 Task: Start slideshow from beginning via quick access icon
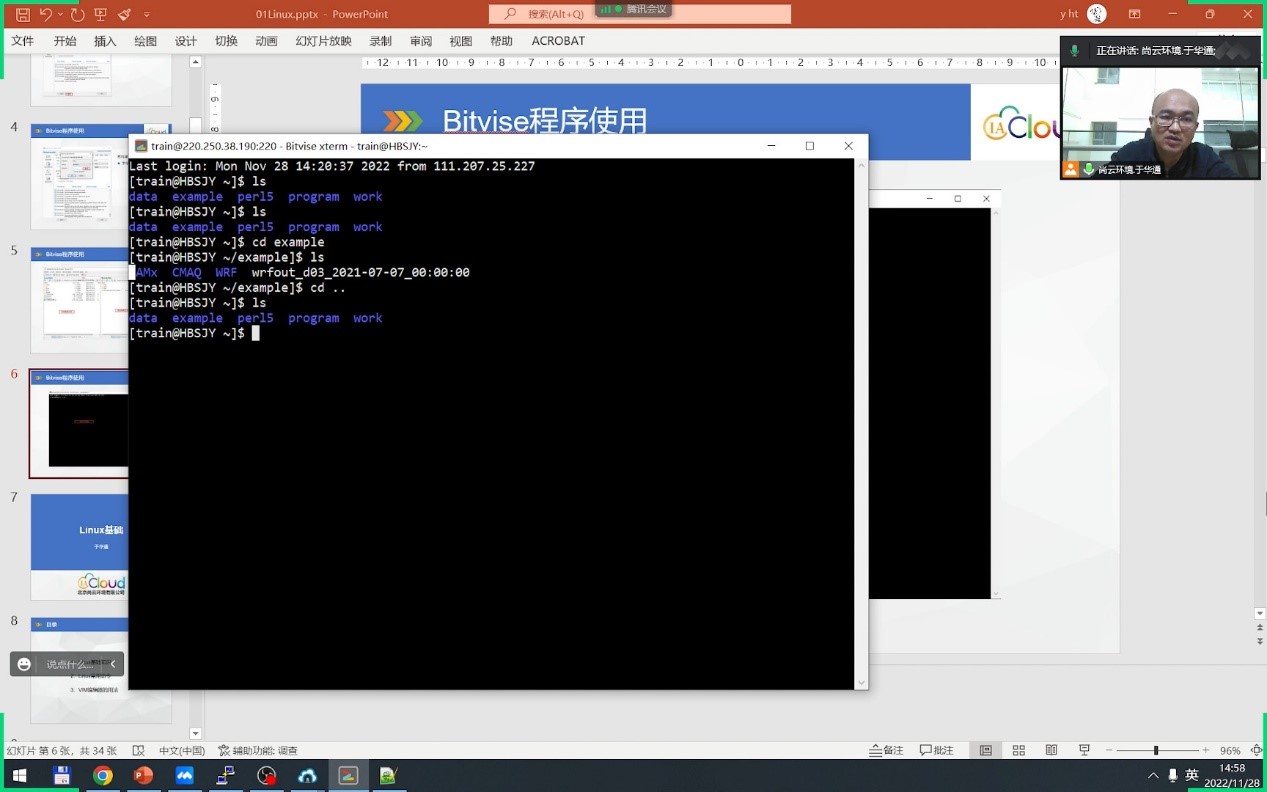tap(100, 15)
